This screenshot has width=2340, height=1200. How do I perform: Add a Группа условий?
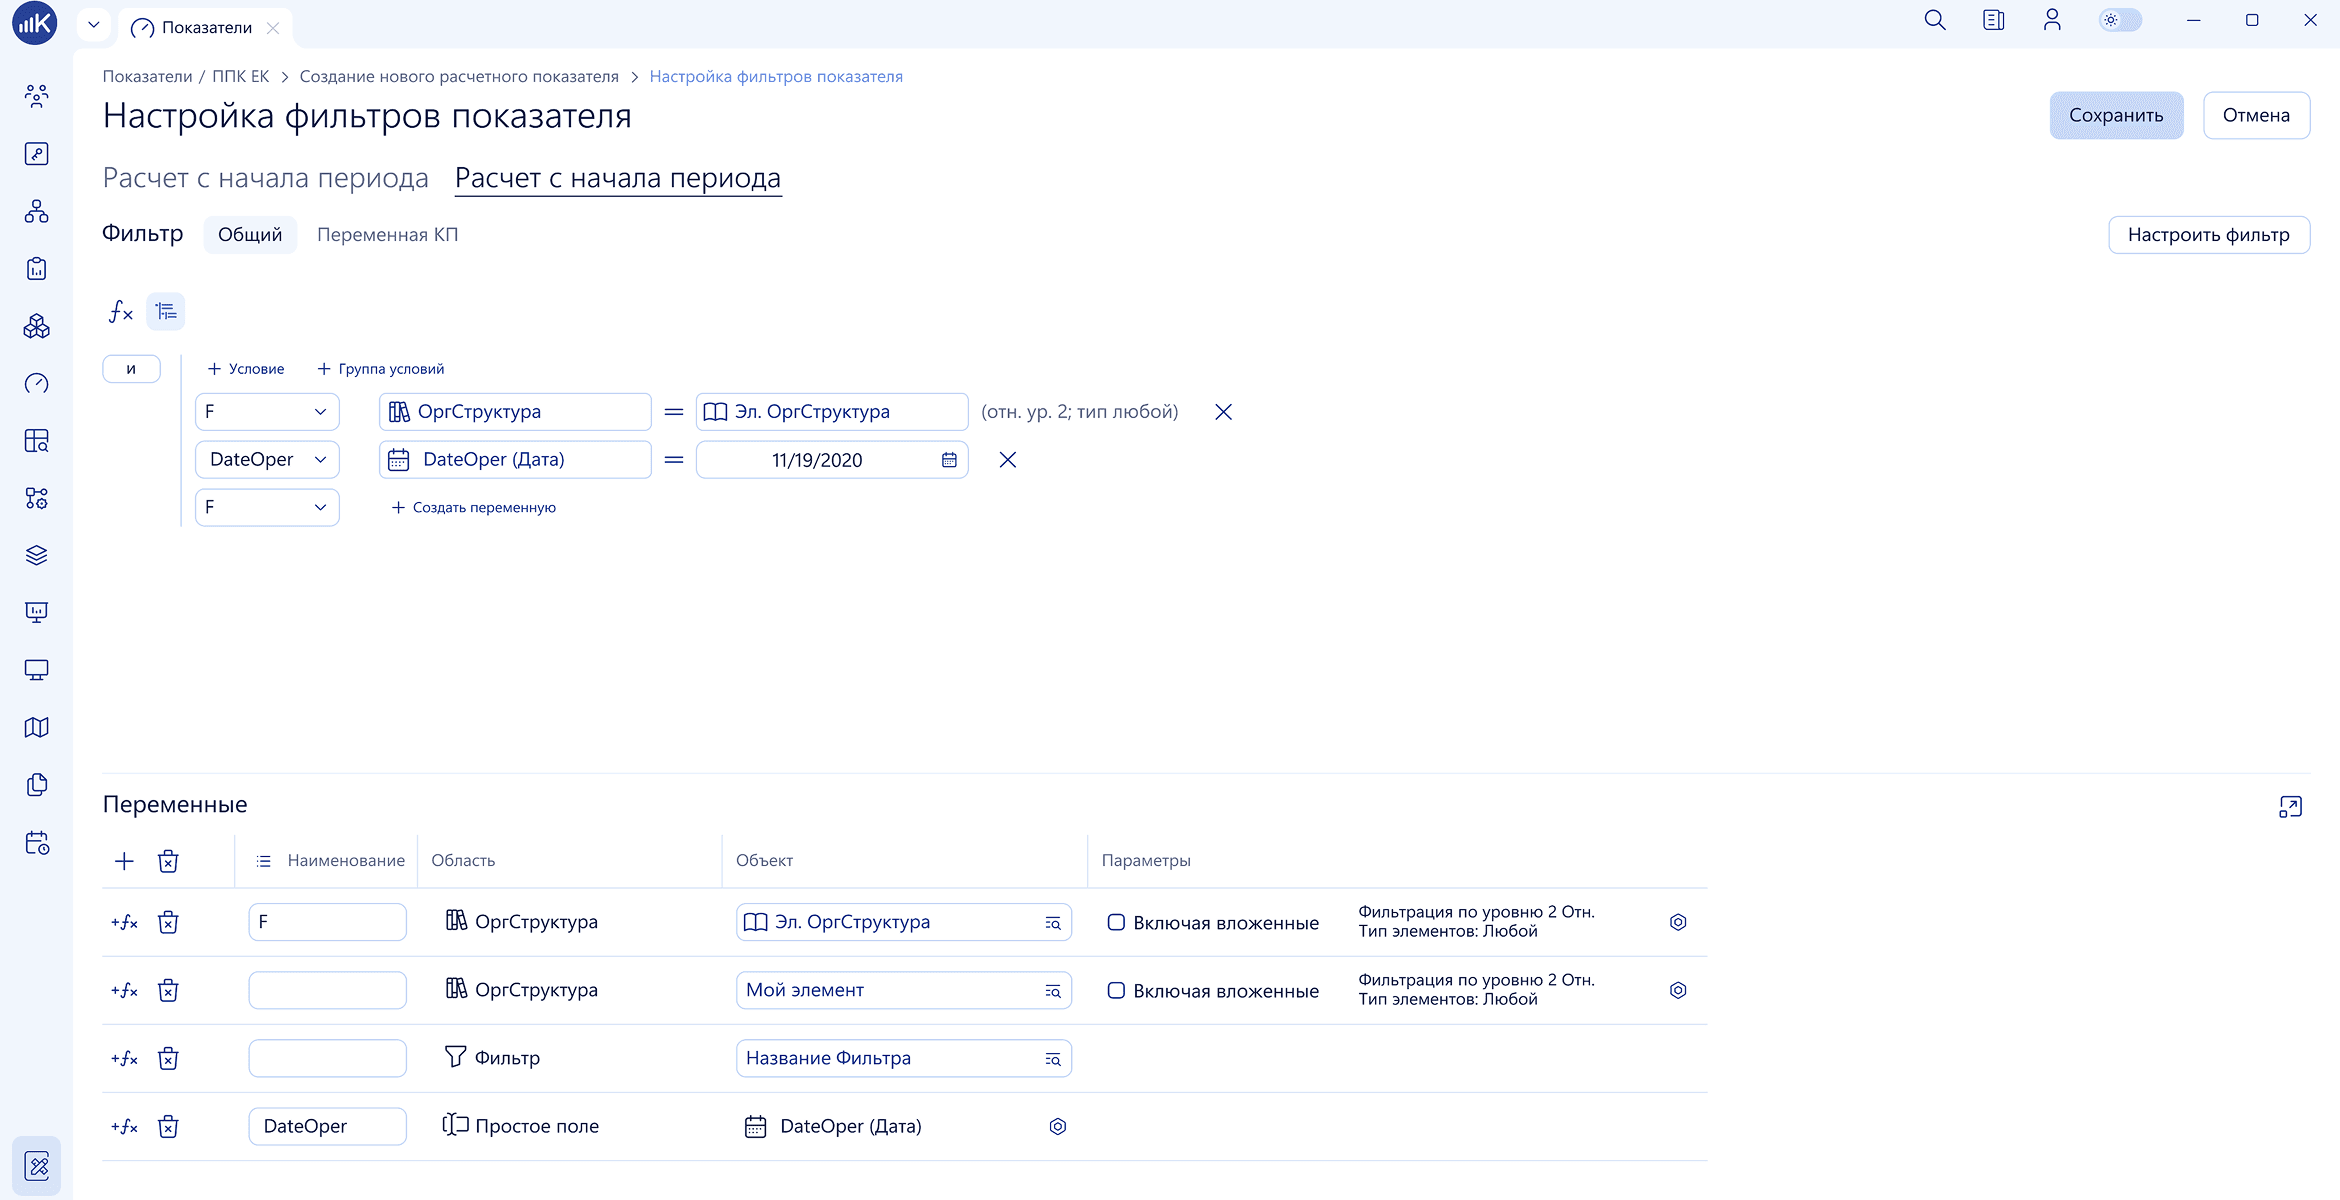381,369
